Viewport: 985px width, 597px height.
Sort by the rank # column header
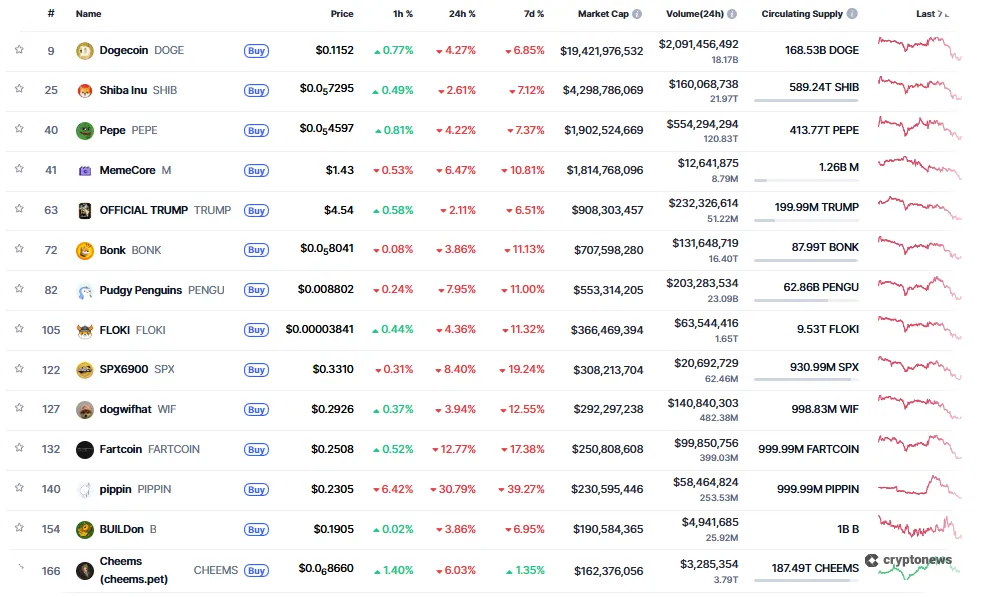pos(51,15)
